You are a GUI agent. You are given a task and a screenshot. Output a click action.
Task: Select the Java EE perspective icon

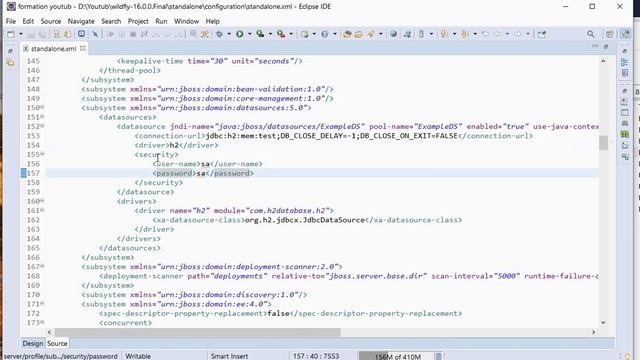(x=625, y=34)
